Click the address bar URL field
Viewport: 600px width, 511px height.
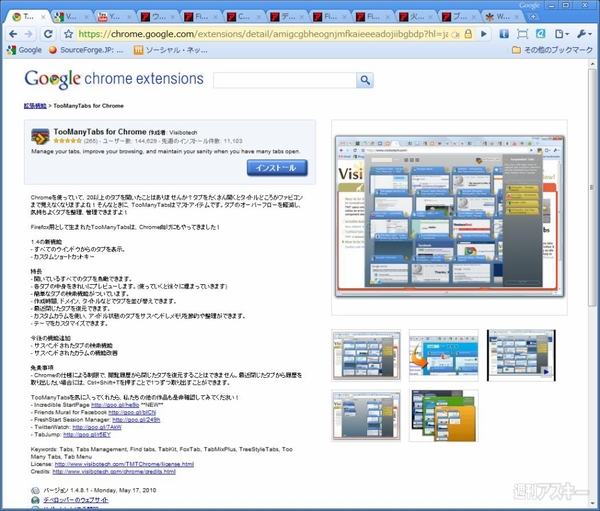pos(262,34)
